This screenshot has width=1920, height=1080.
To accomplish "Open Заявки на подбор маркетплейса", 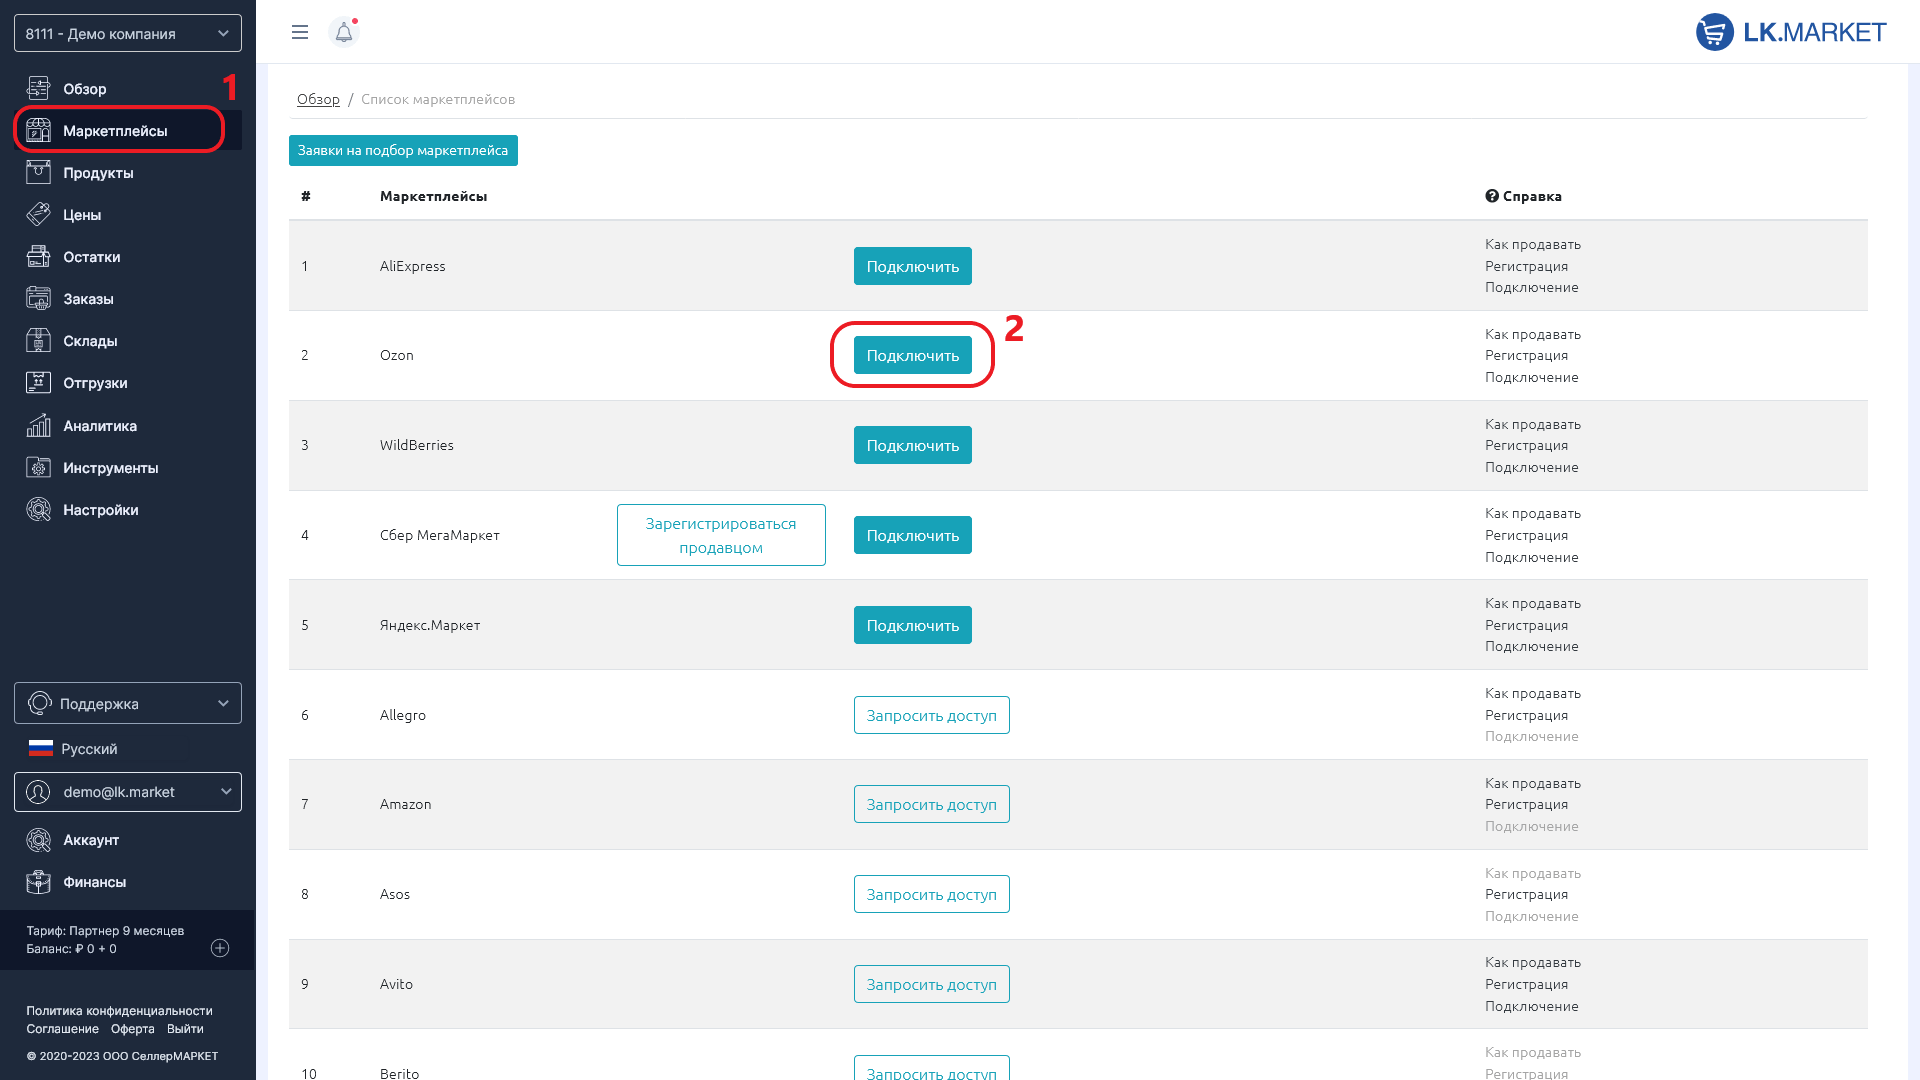I will [403, 150].
